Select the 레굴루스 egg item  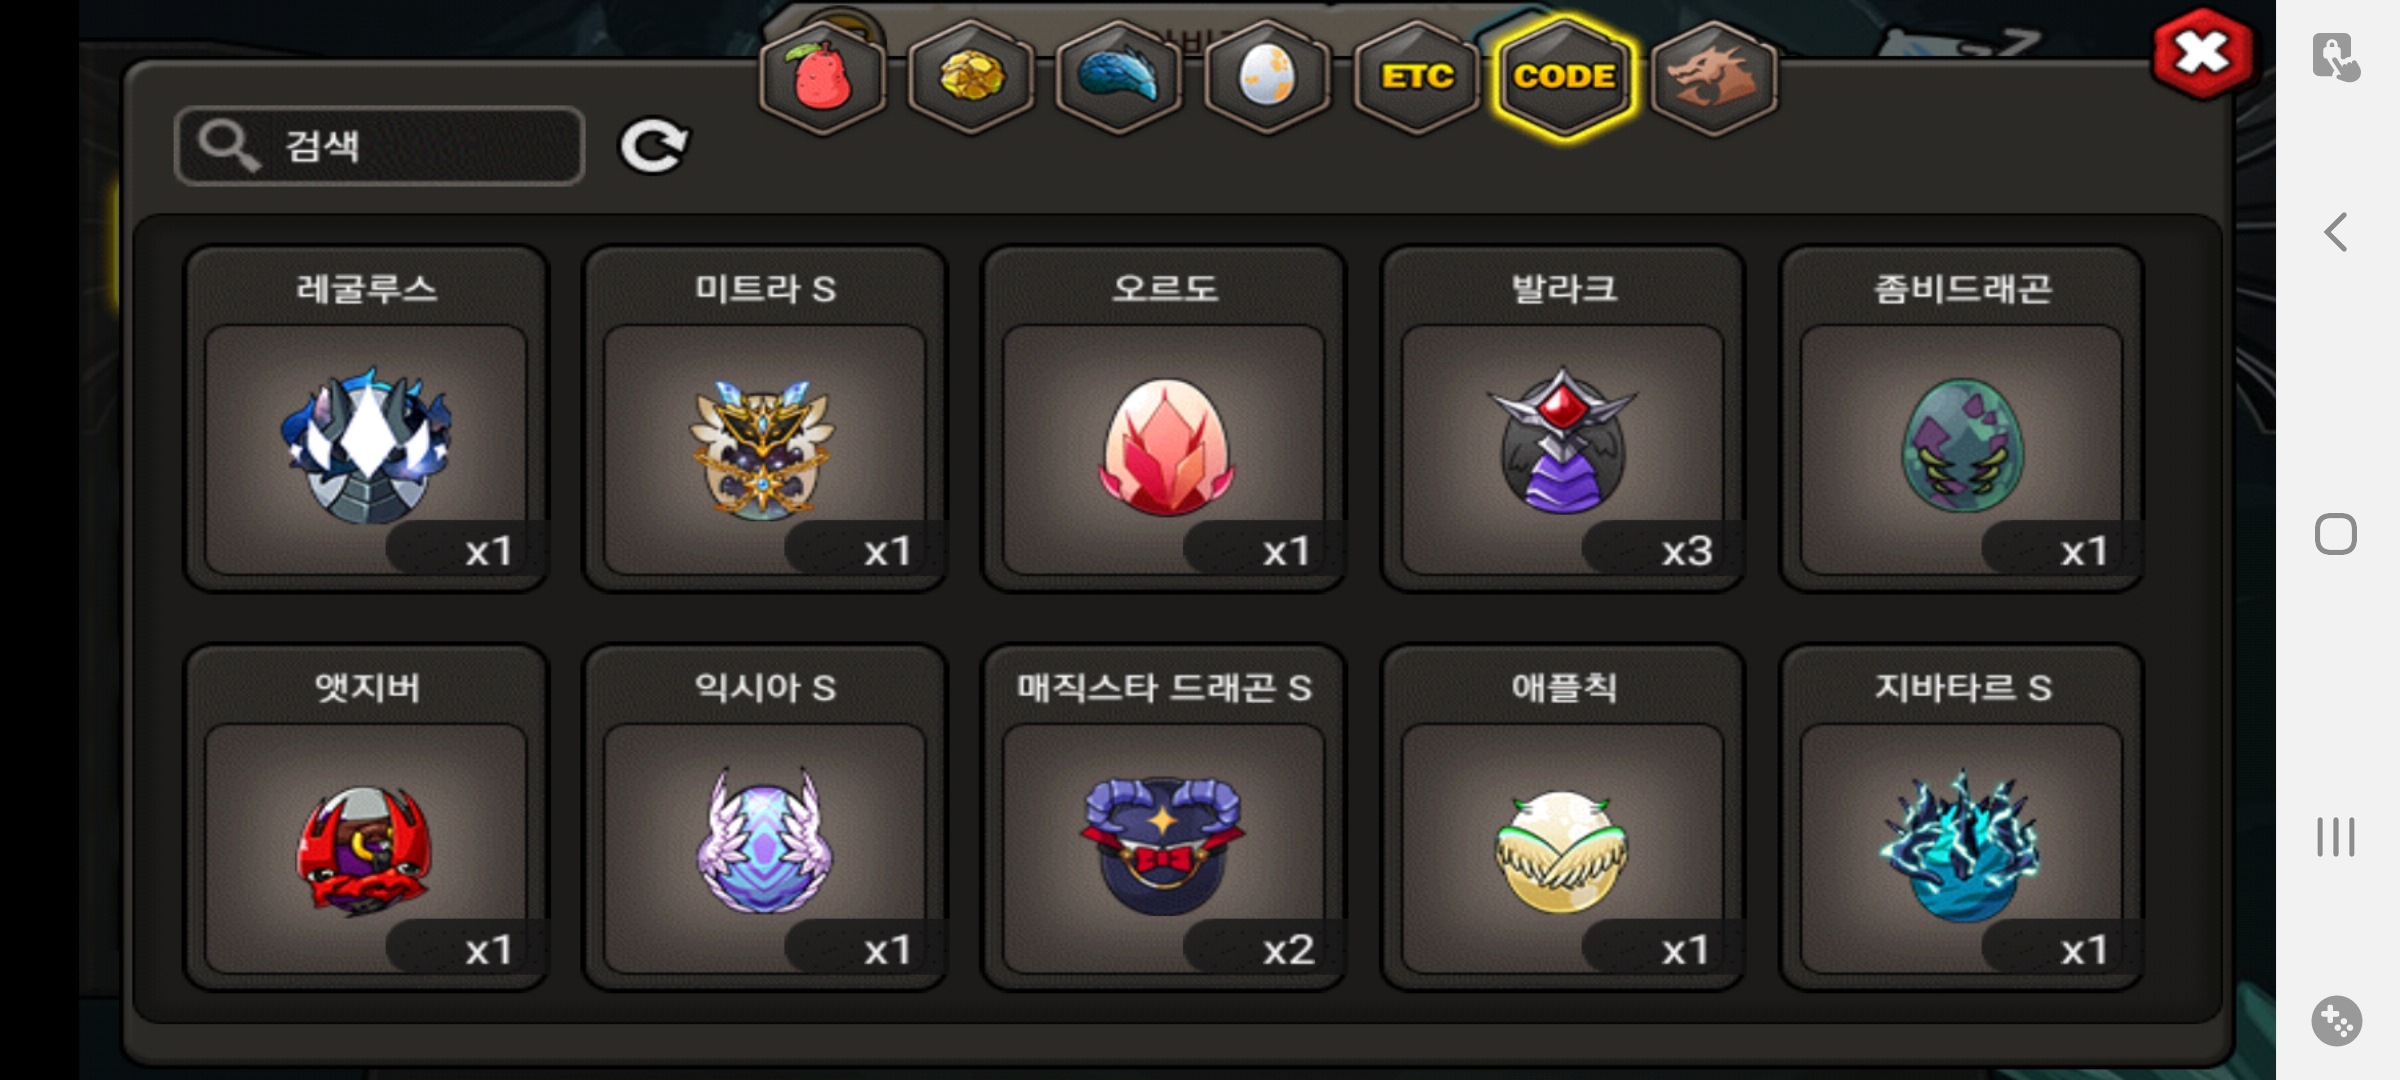coord(366,419)
